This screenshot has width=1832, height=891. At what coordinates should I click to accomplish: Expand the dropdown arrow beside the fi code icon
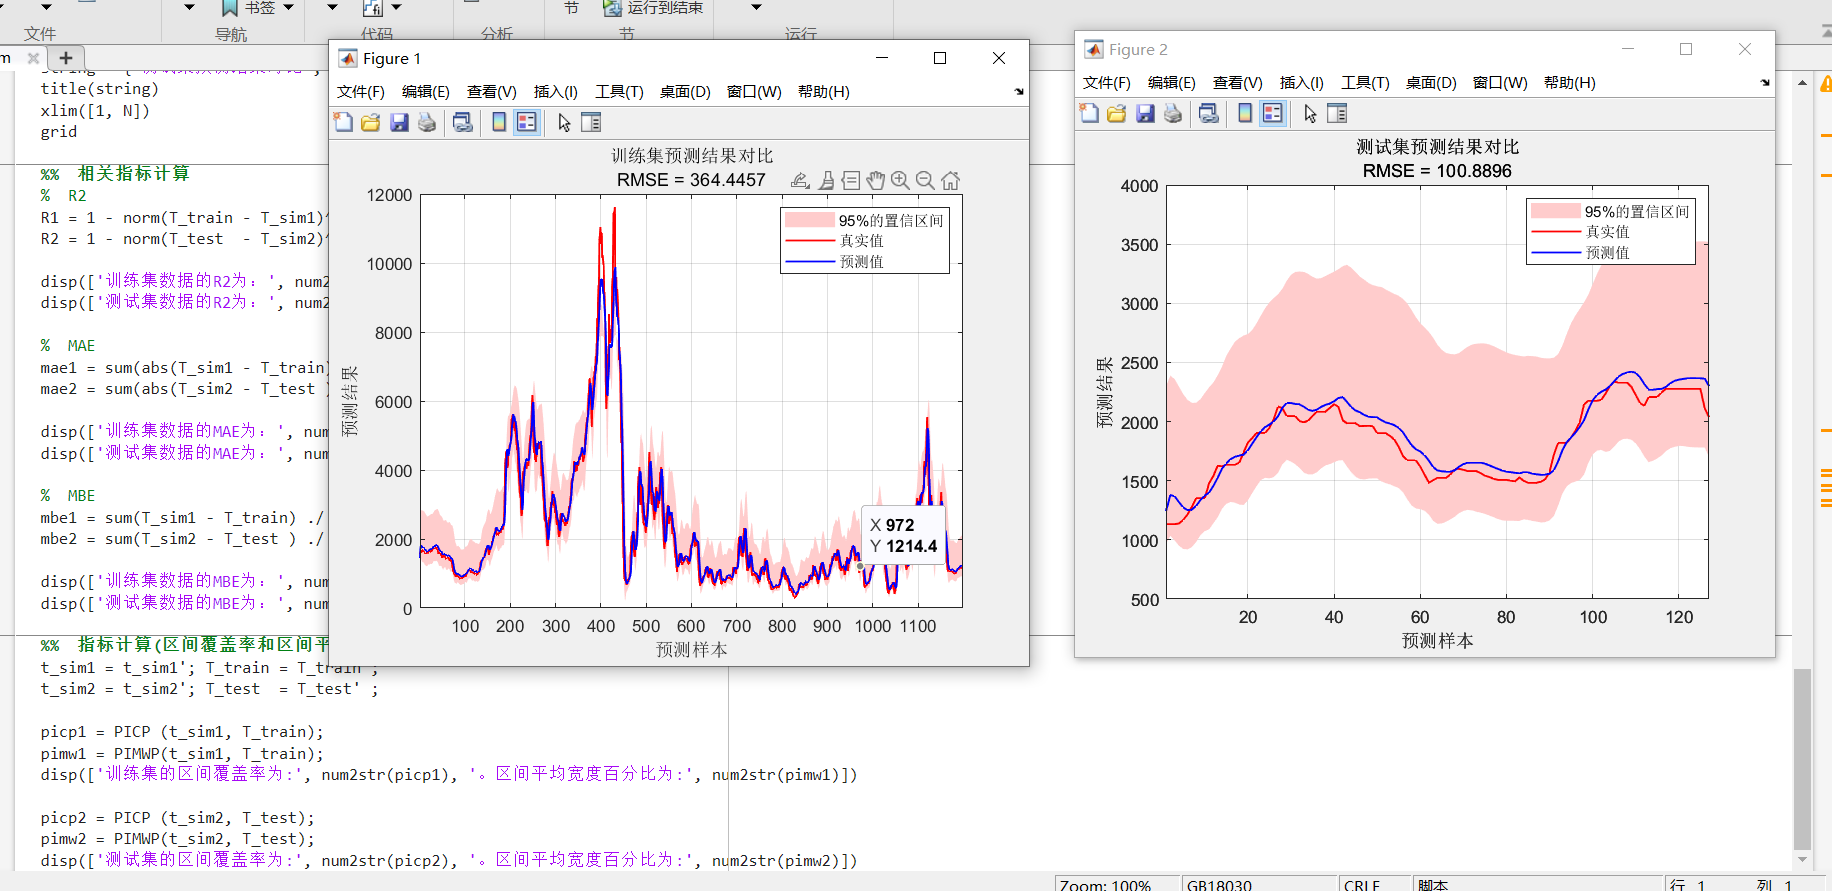pos(396,8)
